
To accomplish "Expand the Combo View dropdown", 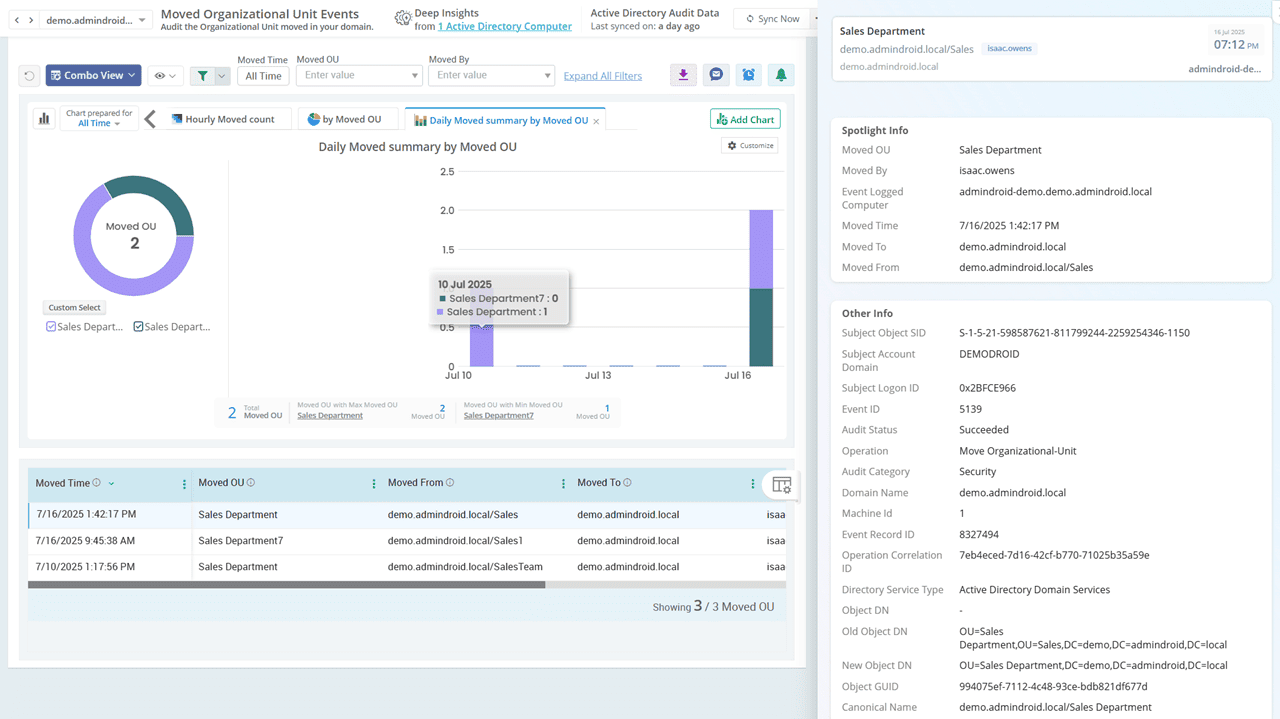I will click(x=93, y=76).
